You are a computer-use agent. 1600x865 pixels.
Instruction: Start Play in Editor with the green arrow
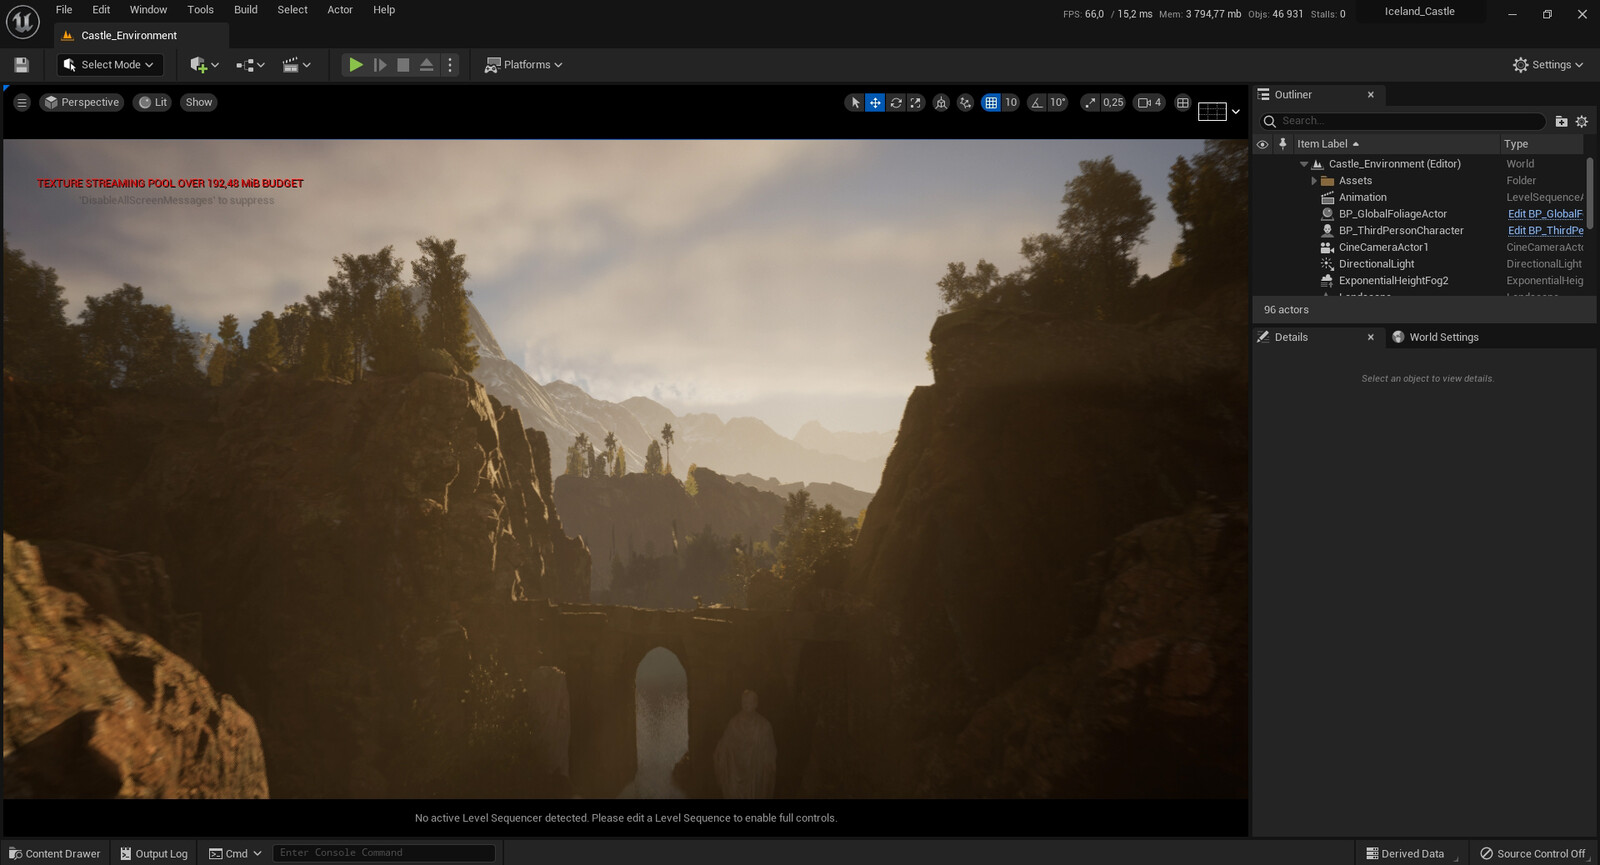(x=355, y=64)
